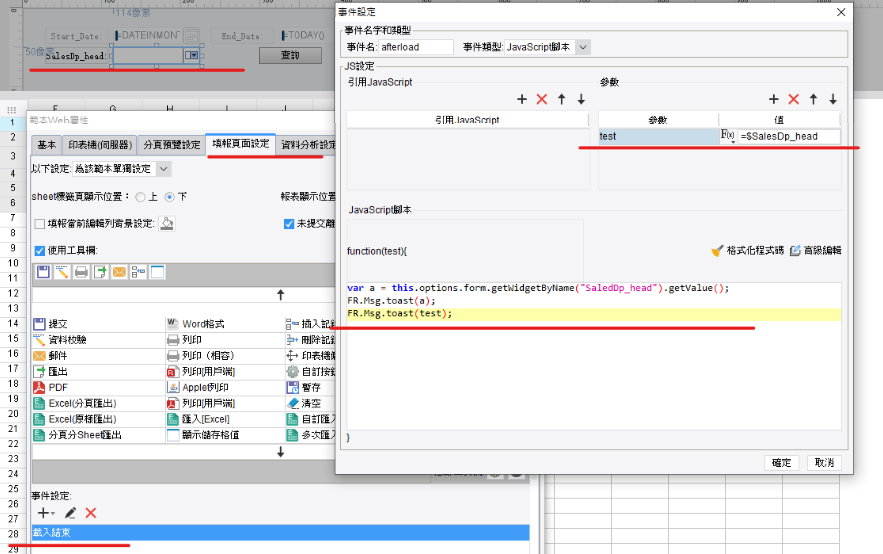
Task: Click the =$SalesDp_head value cell
Action: click(x=788, y=136)
